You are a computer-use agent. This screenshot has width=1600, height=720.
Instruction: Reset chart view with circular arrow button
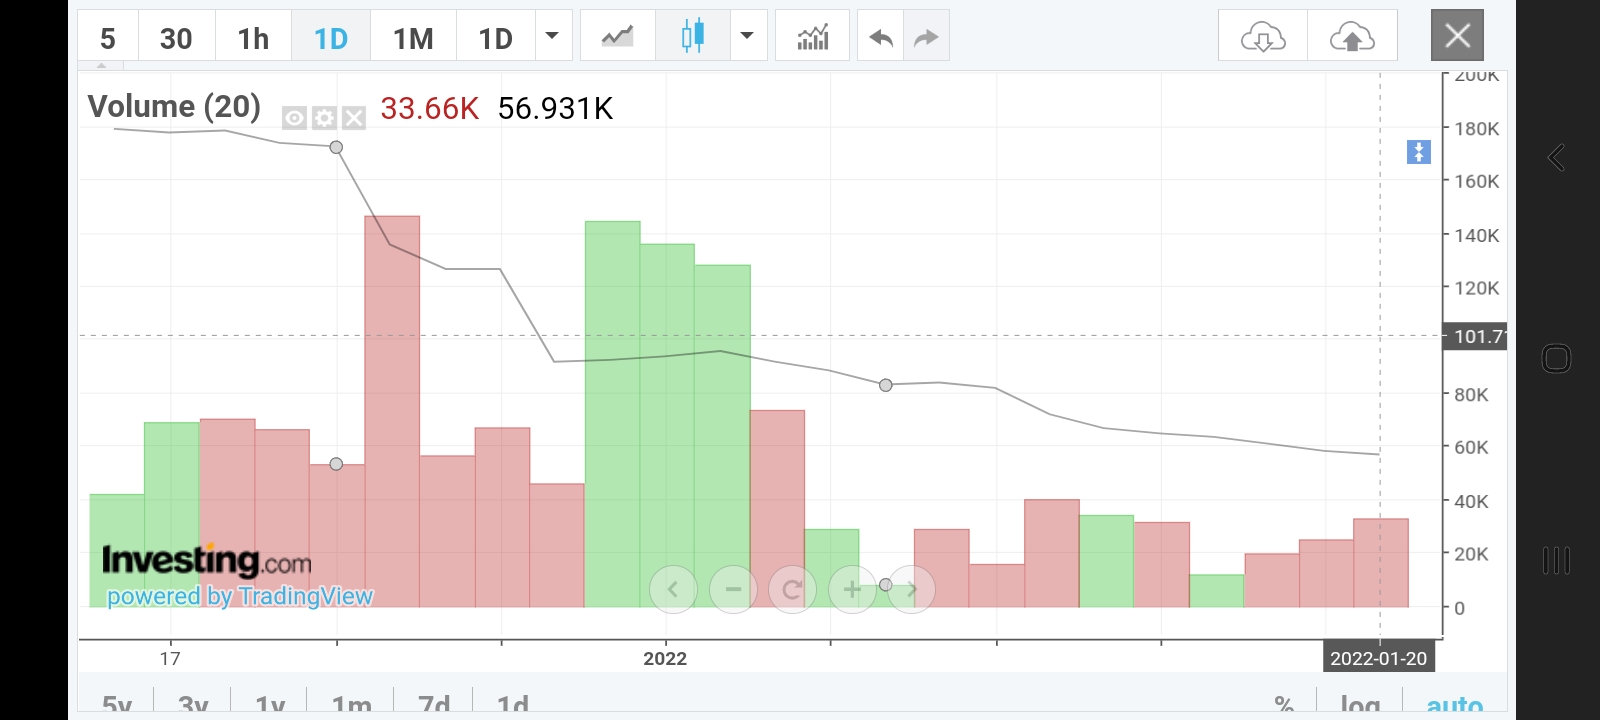click(x=792, y=589)
